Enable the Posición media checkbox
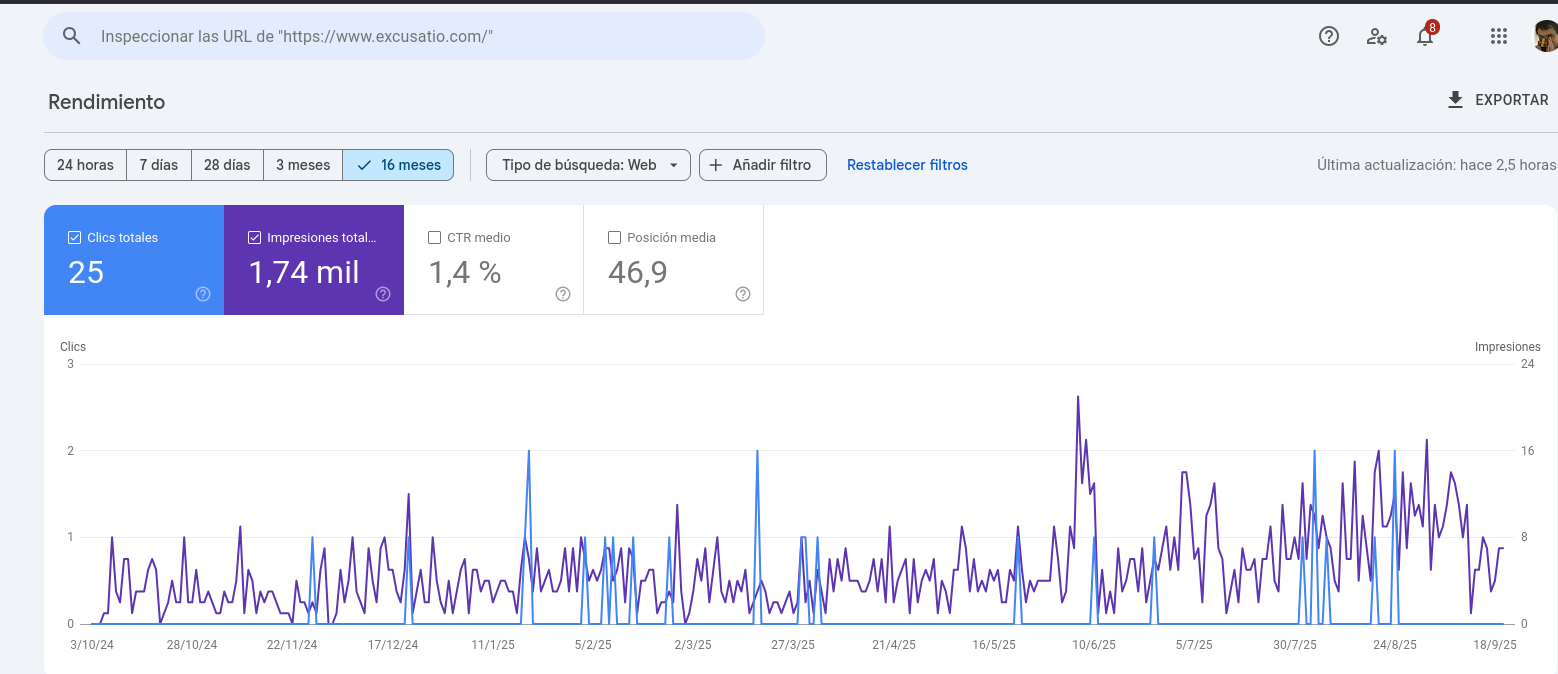1558x674 pixels. coord(614,238)
